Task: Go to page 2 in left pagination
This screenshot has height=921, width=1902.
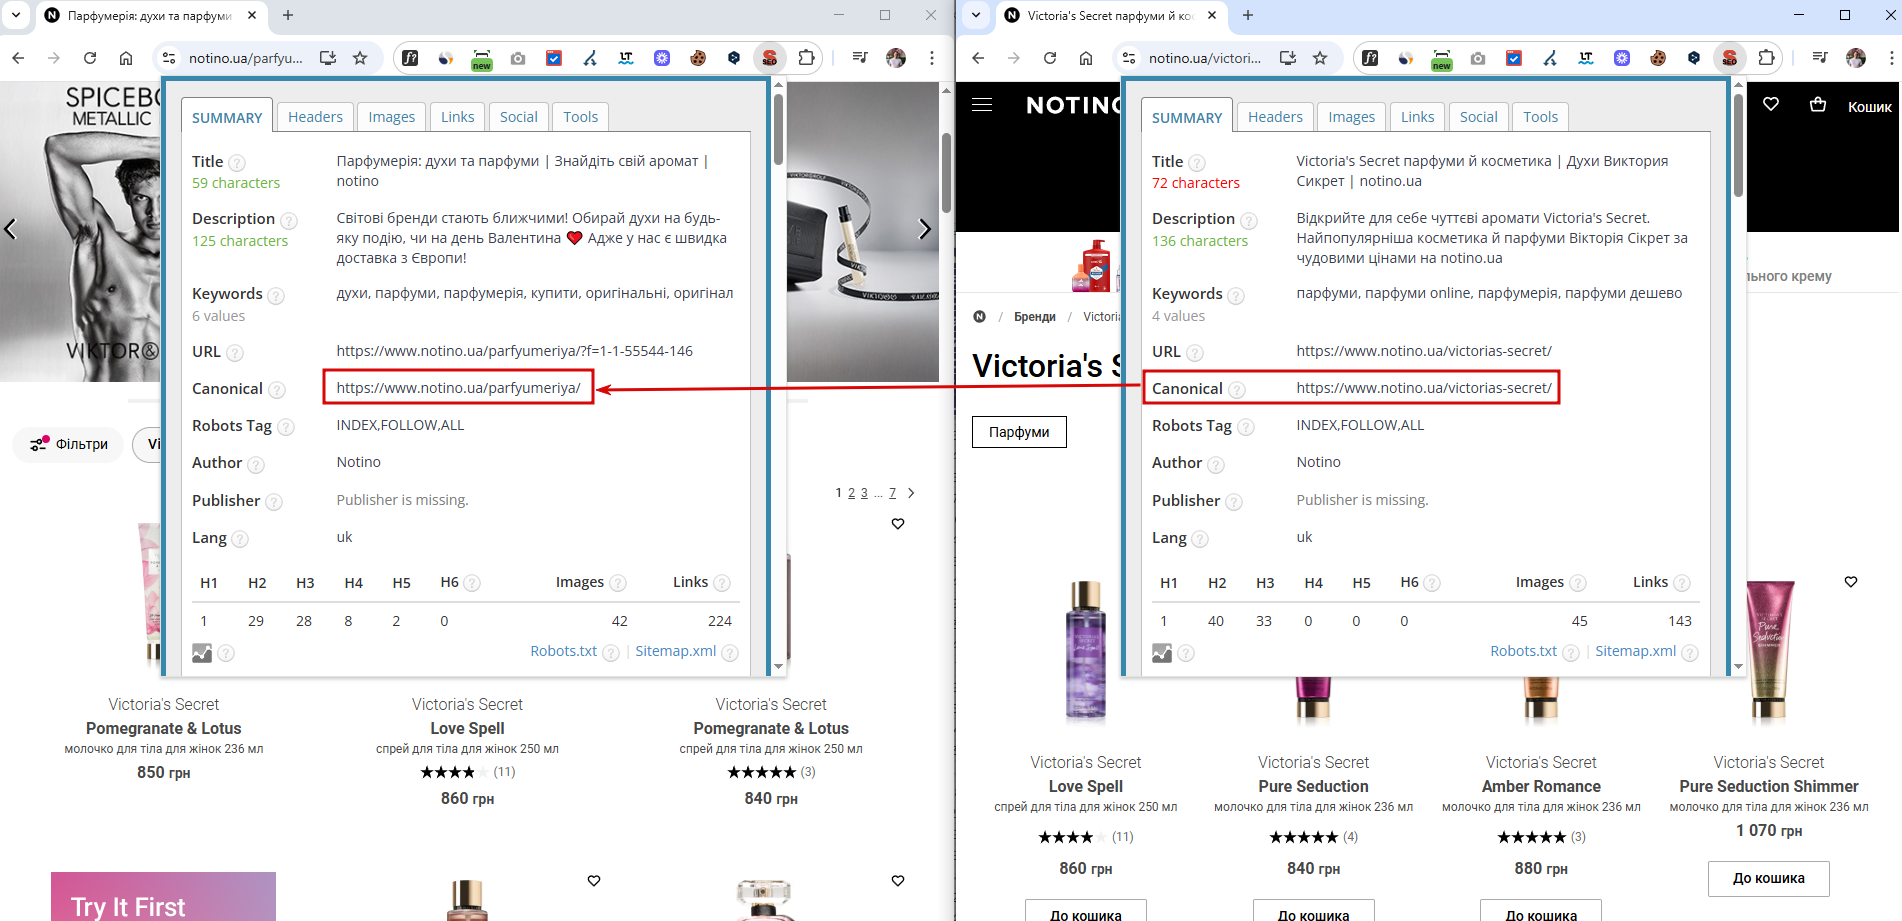Action: 852,493
